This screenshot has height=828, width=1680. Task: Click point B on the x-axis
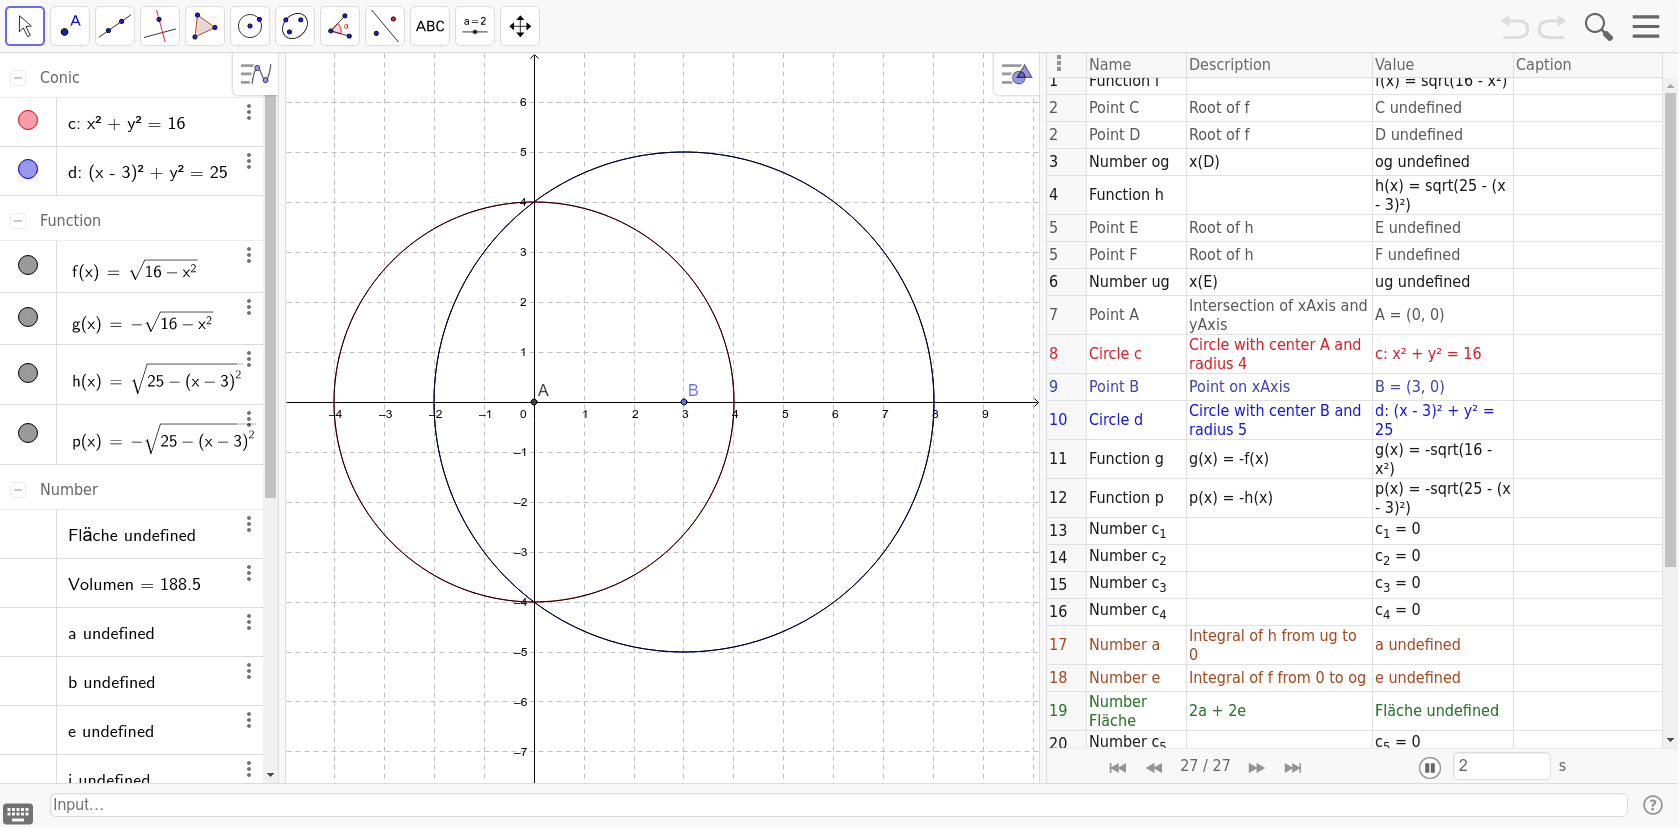tap(684, 402)
